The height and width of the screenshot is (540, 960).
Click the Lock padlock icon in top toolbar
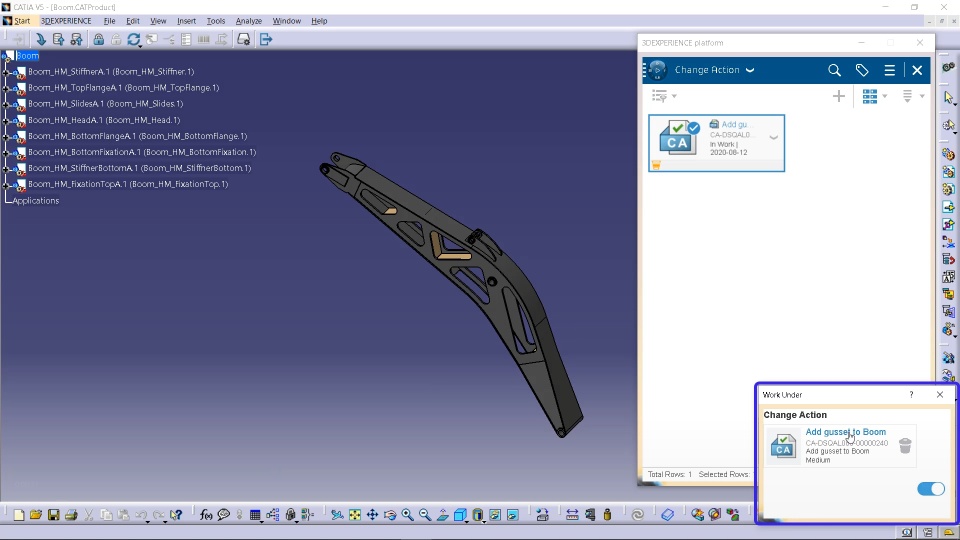[x=99, y=39]
